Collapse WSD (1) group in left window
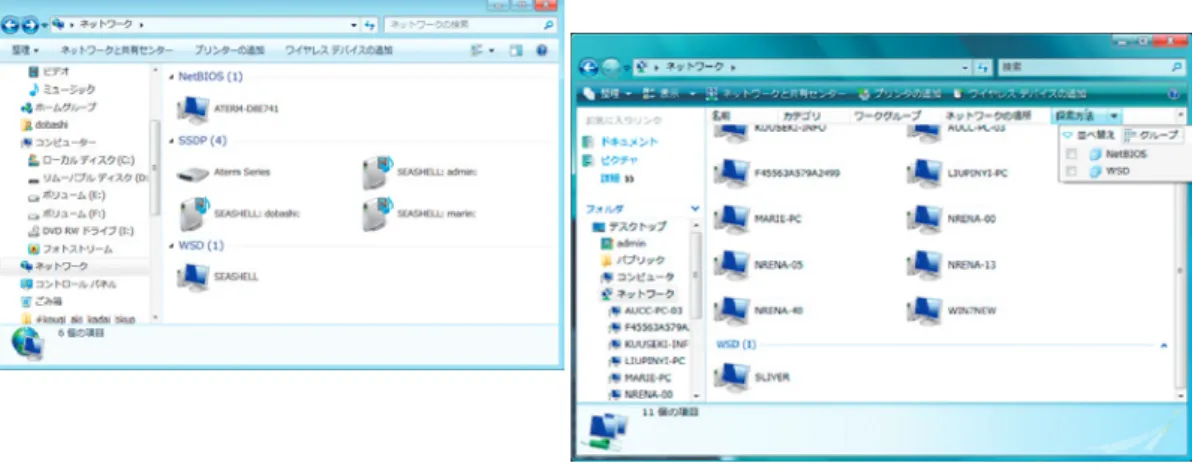Viewport: 1192px width, 469px height. click(x=171, y=246)
